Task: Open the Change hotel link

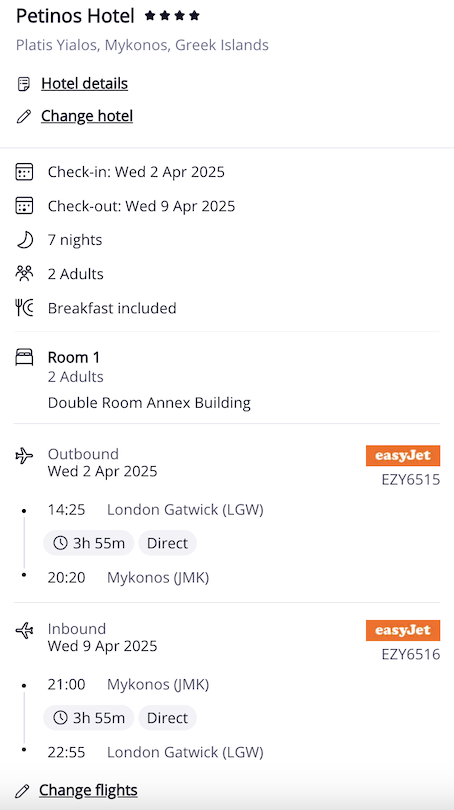Action: (87, 116)
